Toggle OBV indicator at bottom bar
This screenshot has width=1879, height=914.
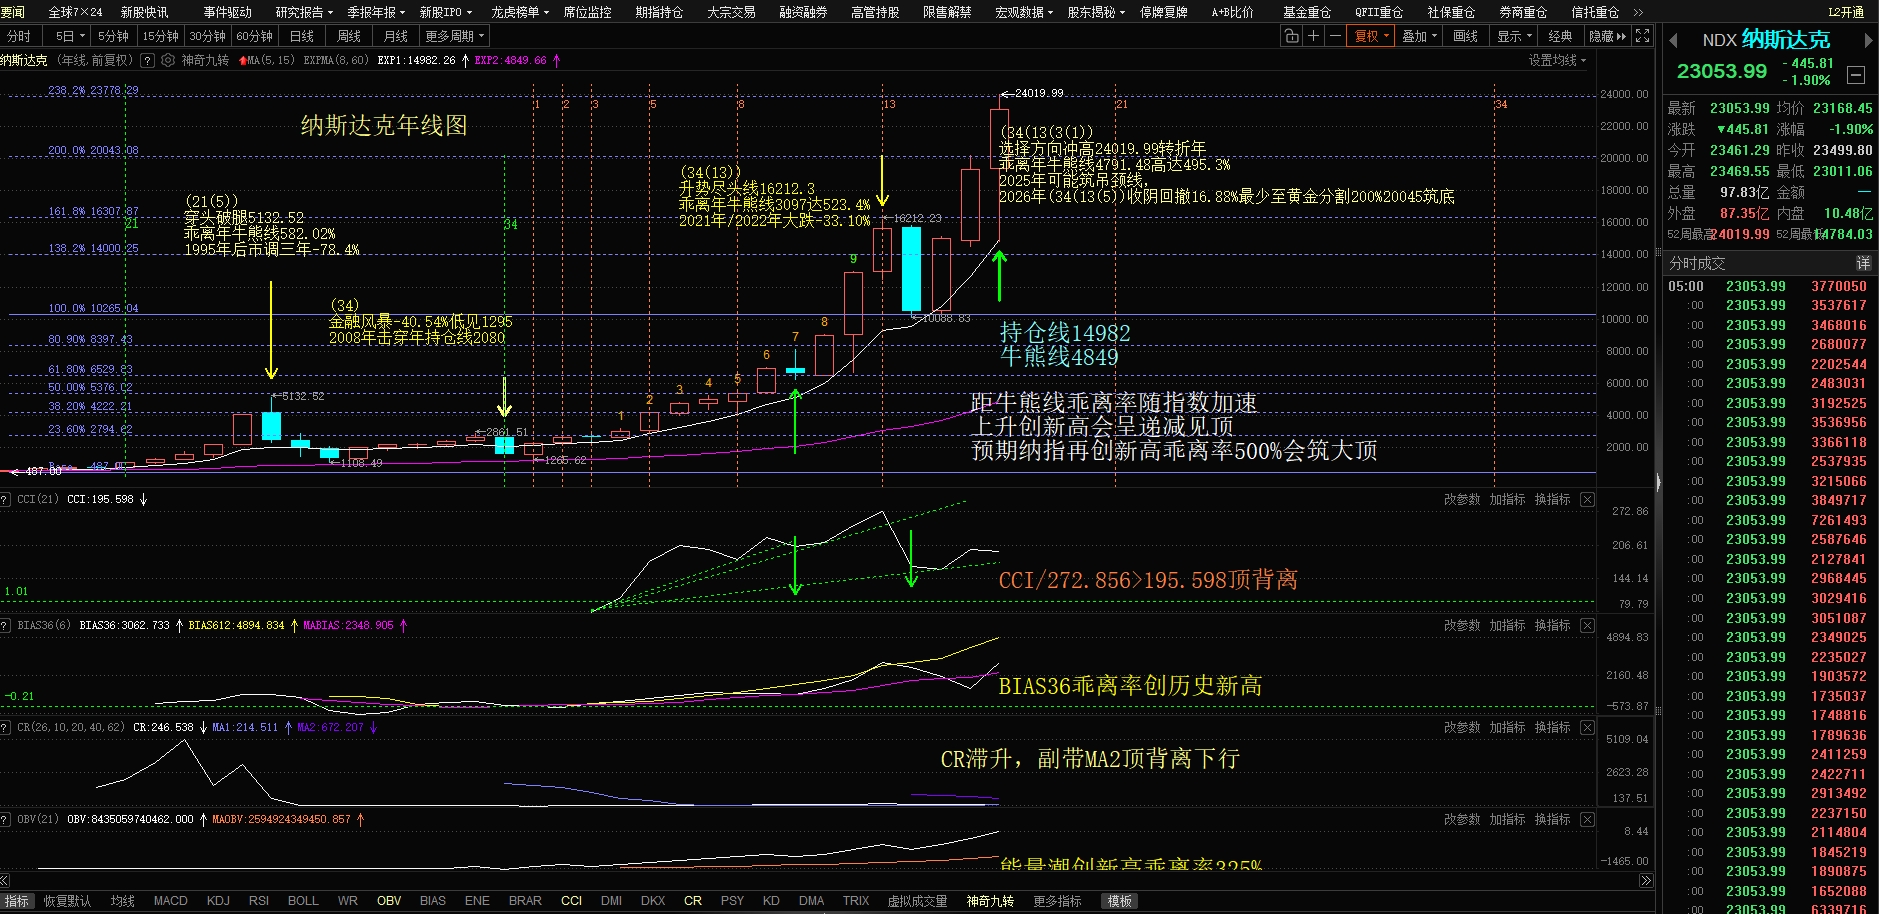(x=389, y=901)
